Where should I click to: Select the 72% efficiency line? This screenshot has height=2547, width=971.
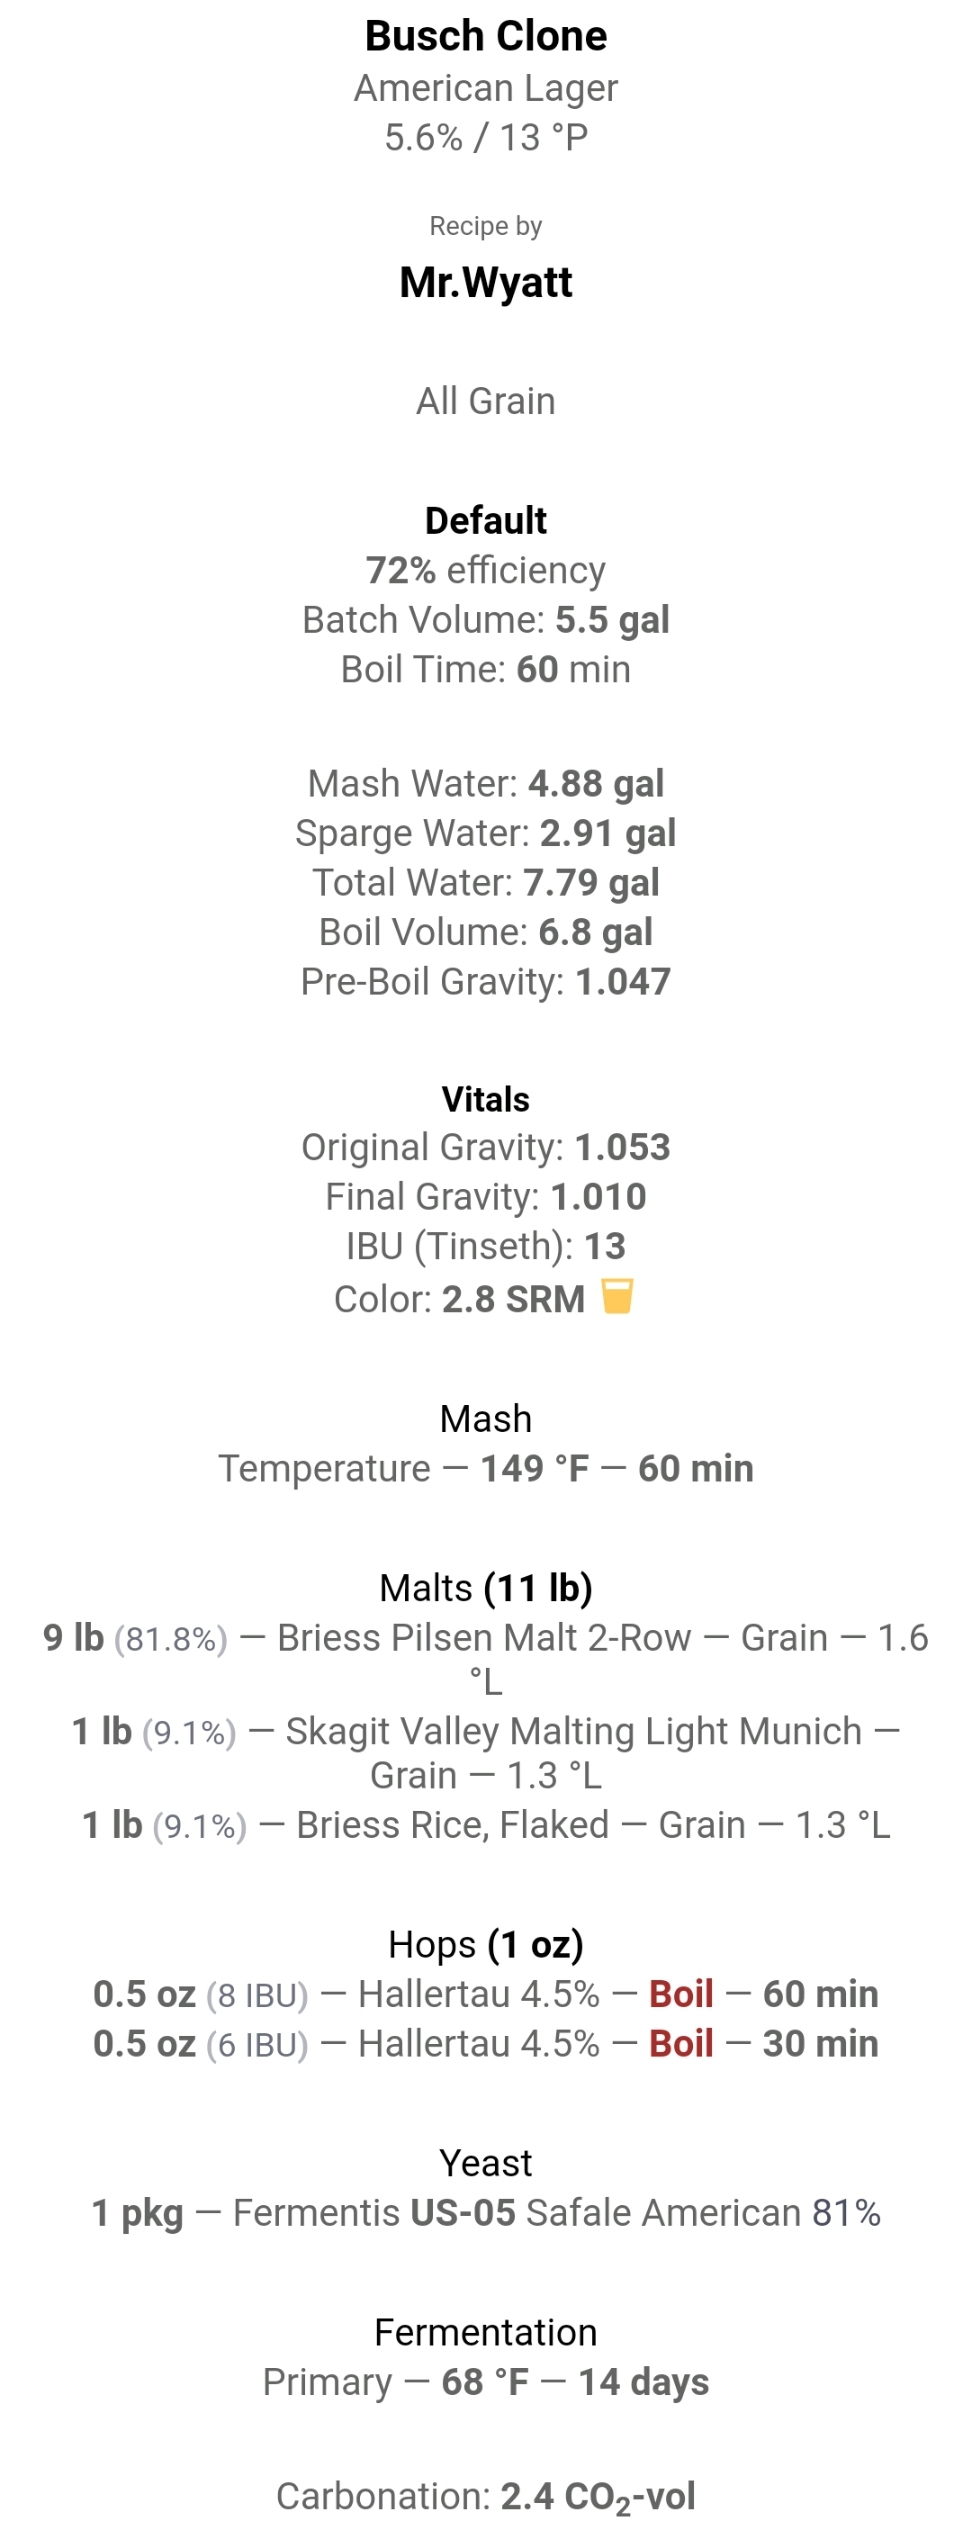[486, 570]
